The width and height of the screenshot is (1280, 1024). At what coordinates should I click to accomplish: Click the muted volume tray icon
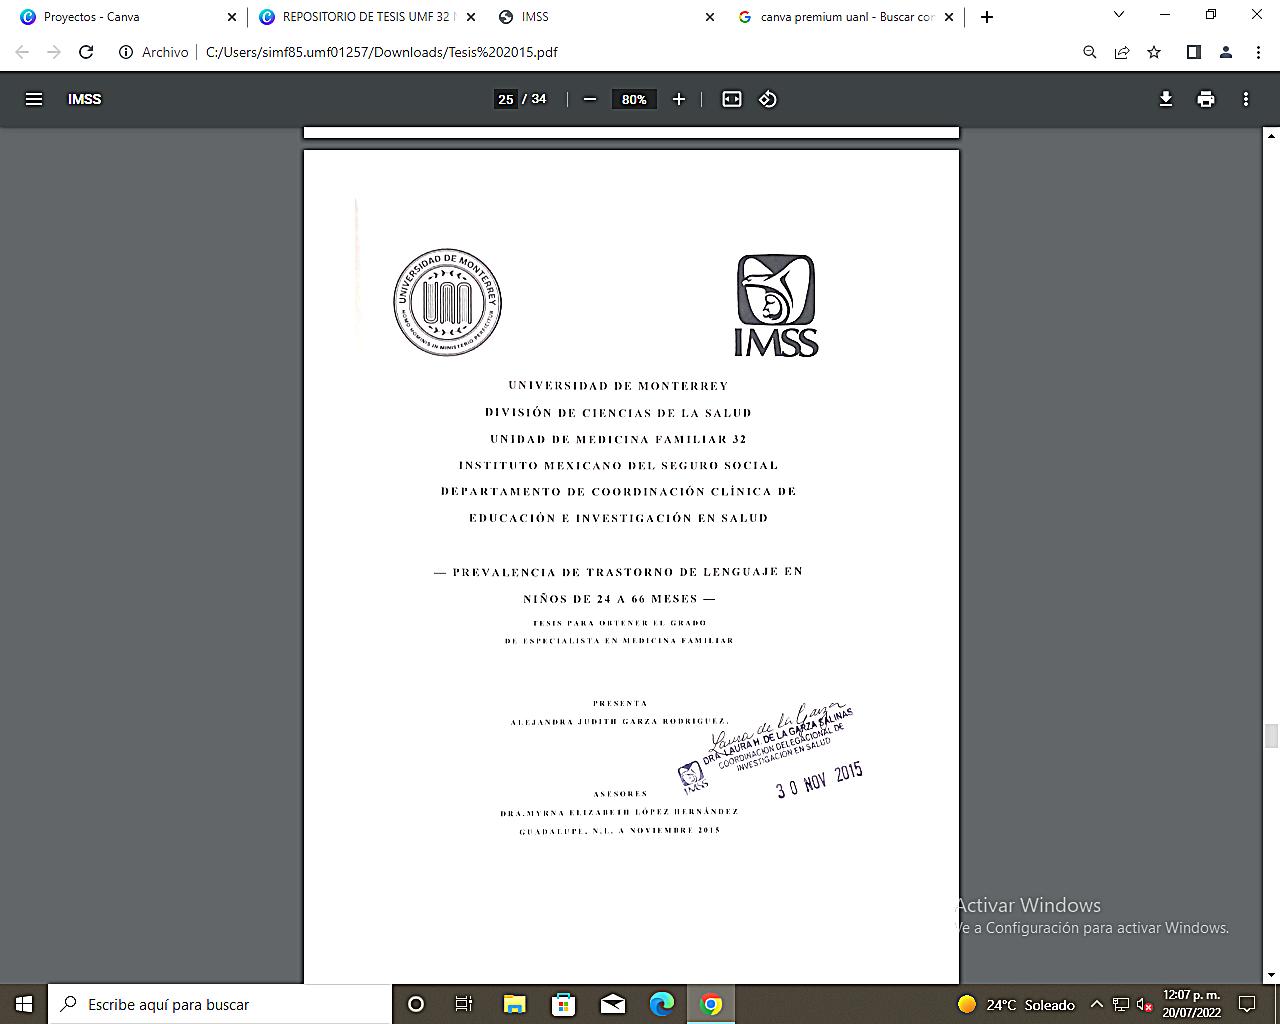pos(1145,1004)
